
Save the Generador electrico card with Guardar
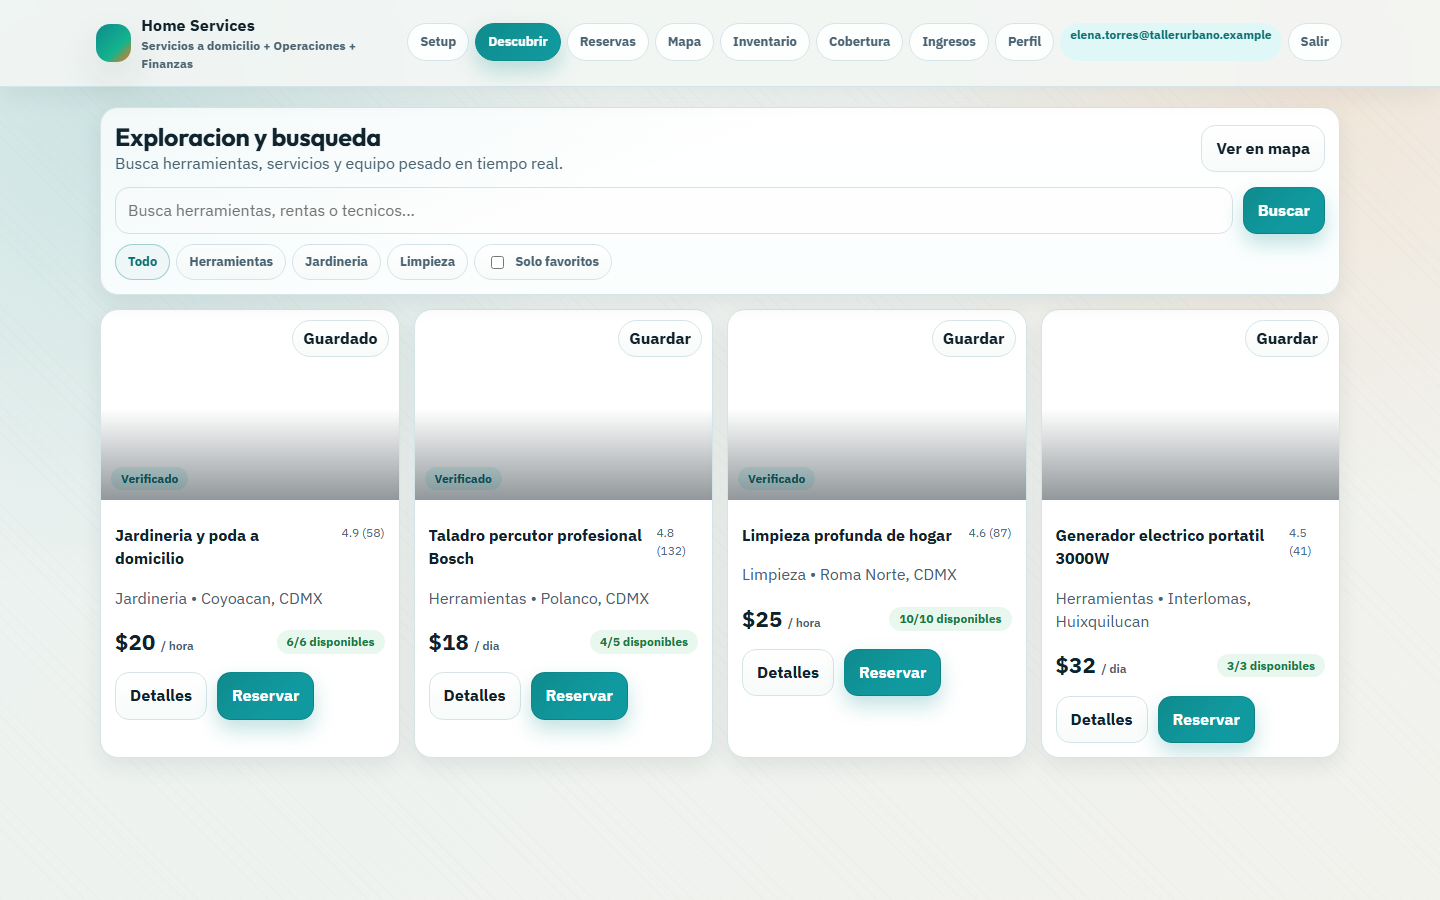pyautogui.click(x=1287, y=339)
